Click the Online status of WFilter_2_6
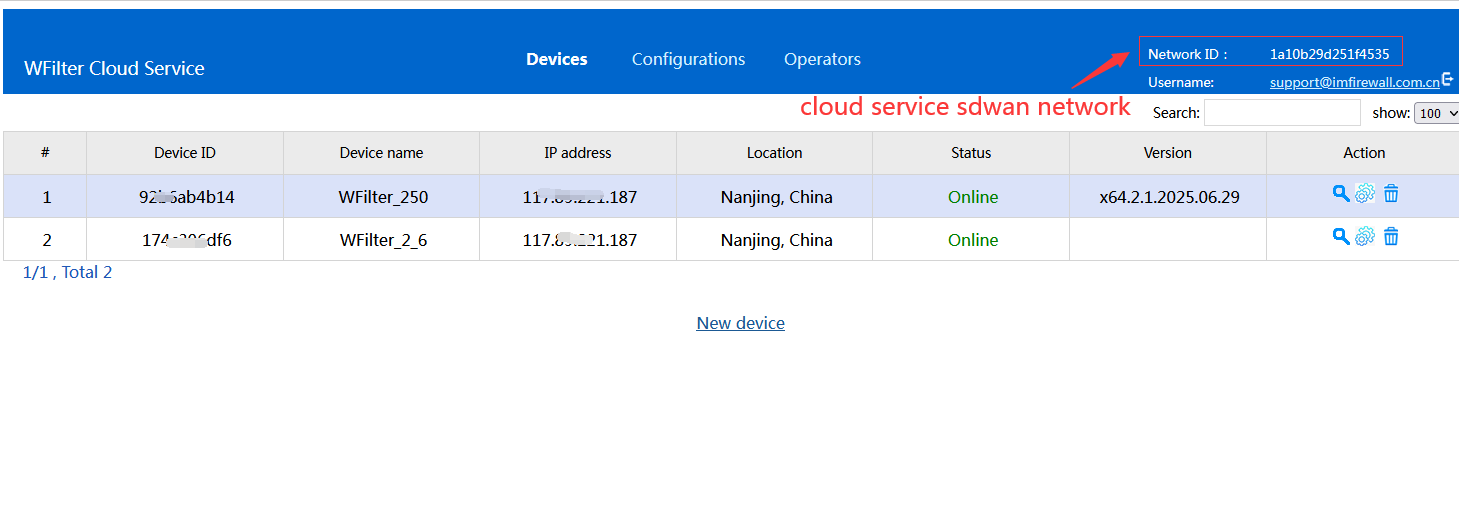 coord(973,240)
